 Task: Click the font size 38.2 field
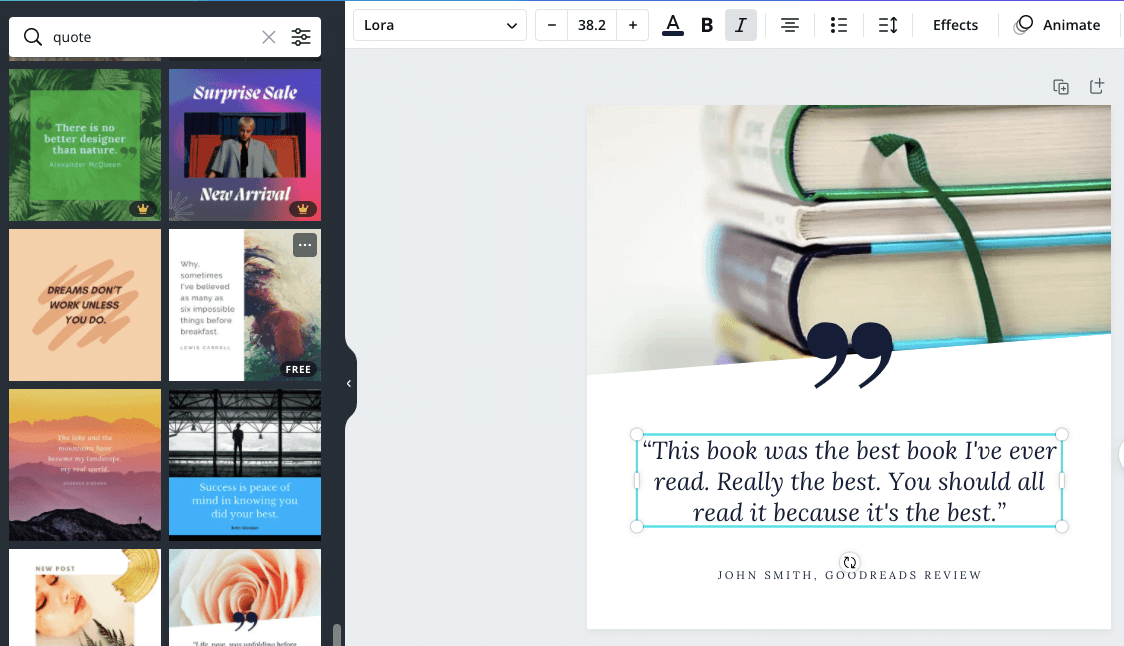pyautogui.click(x=592, y=25)
